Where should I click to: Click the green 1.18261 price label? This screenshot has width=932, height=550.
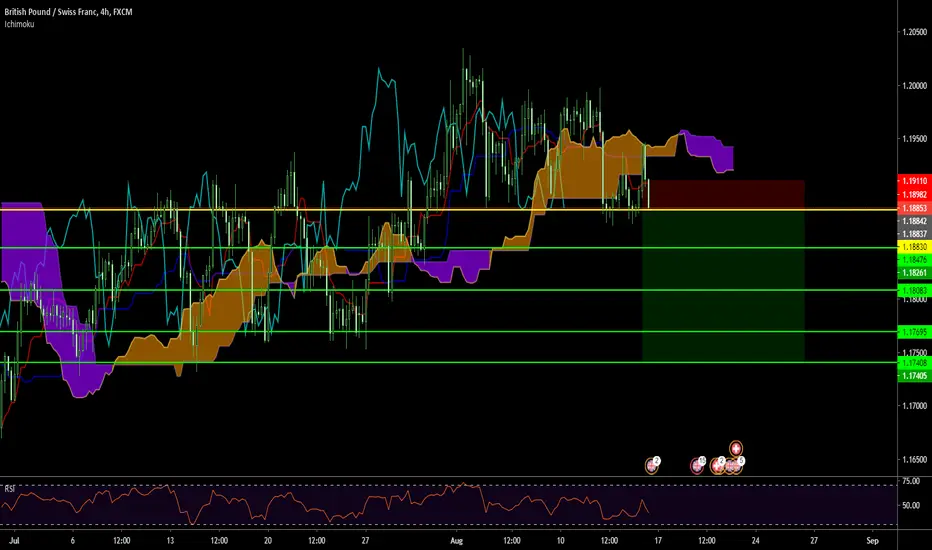(x=914, y=273)
